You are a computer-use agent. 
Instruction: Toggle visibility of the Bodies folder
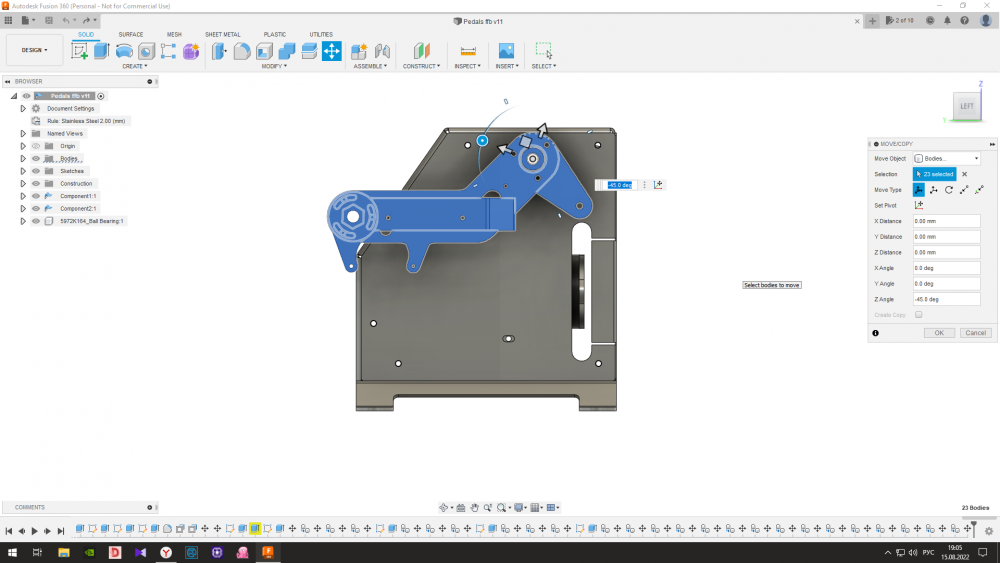click(x=36, y=158)
